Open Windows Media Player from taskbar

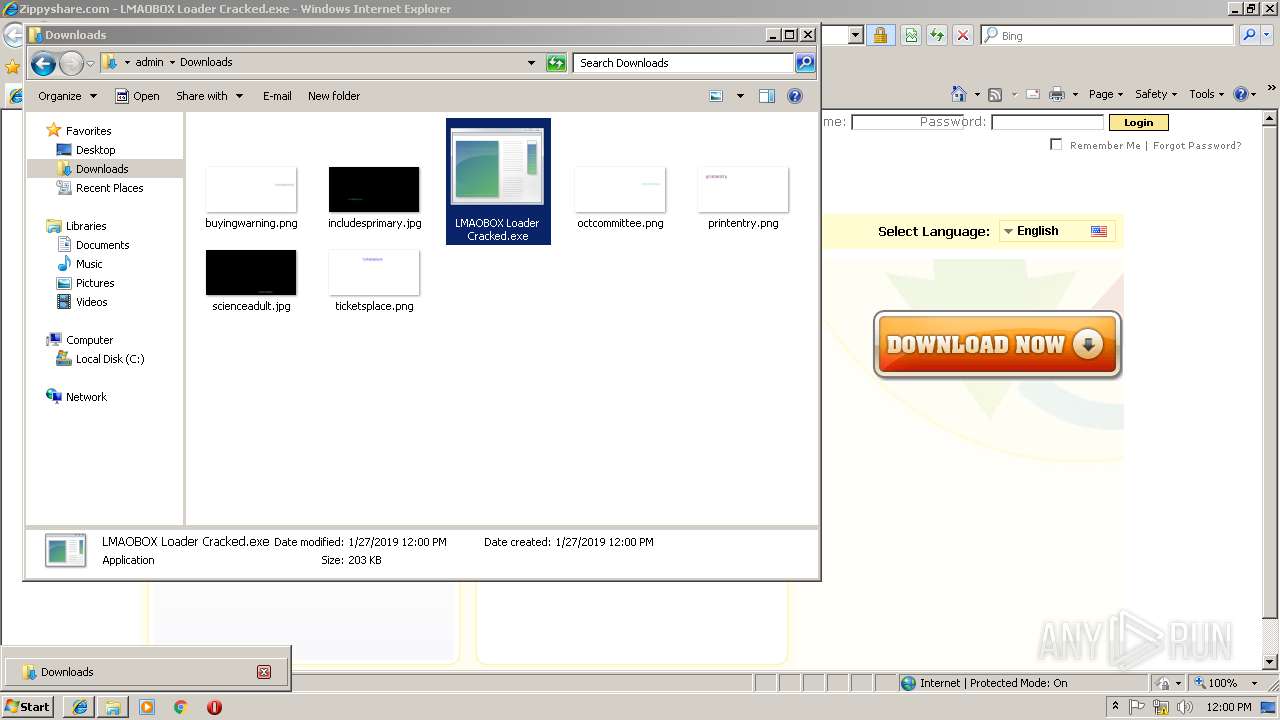tap(147, 707)
